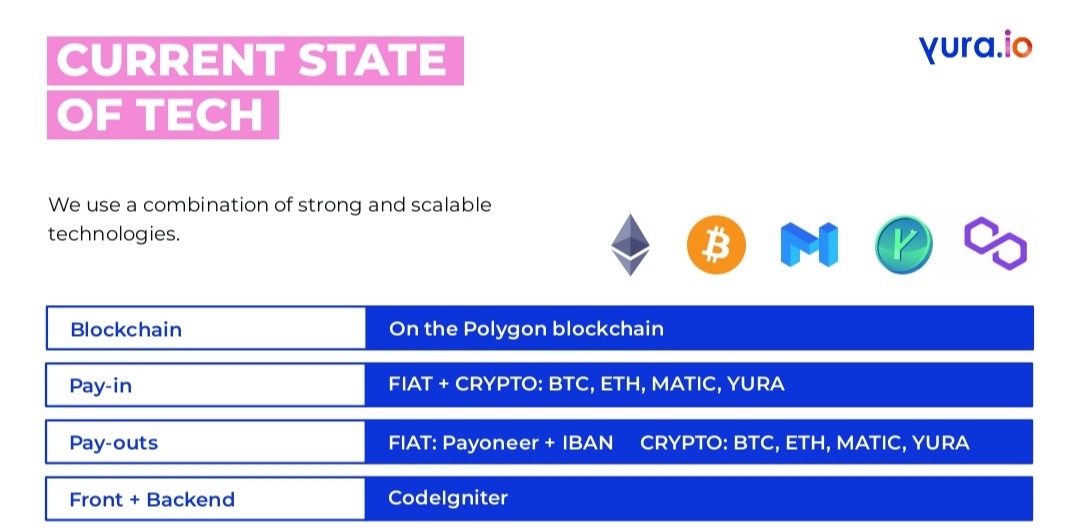Click the 'CURRENT STATE' pink title banner
This screenshot has height=528, width=1080.
(256, 61)
